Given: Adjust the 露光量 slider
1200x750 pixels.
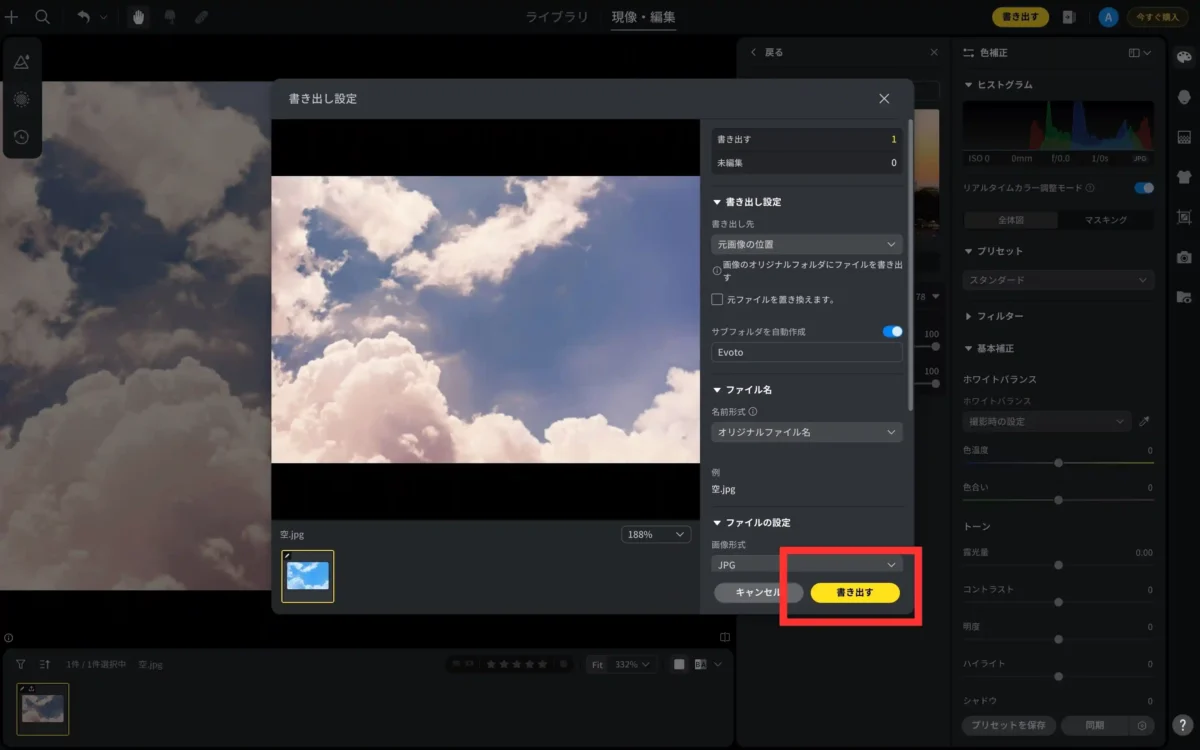Looking at the screenshot, I should pos(1058,565).
